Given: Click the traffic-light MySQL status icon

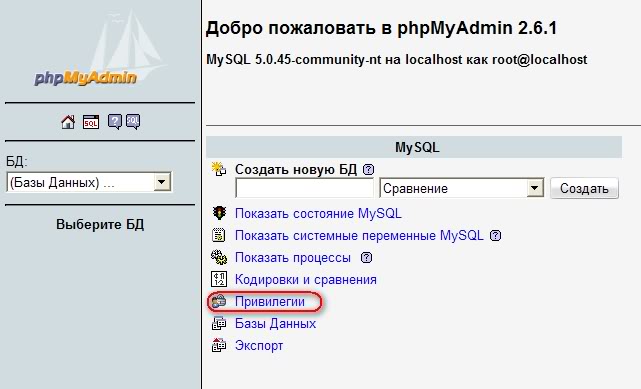Looking at the screenshot, I should tap(219, 213).
